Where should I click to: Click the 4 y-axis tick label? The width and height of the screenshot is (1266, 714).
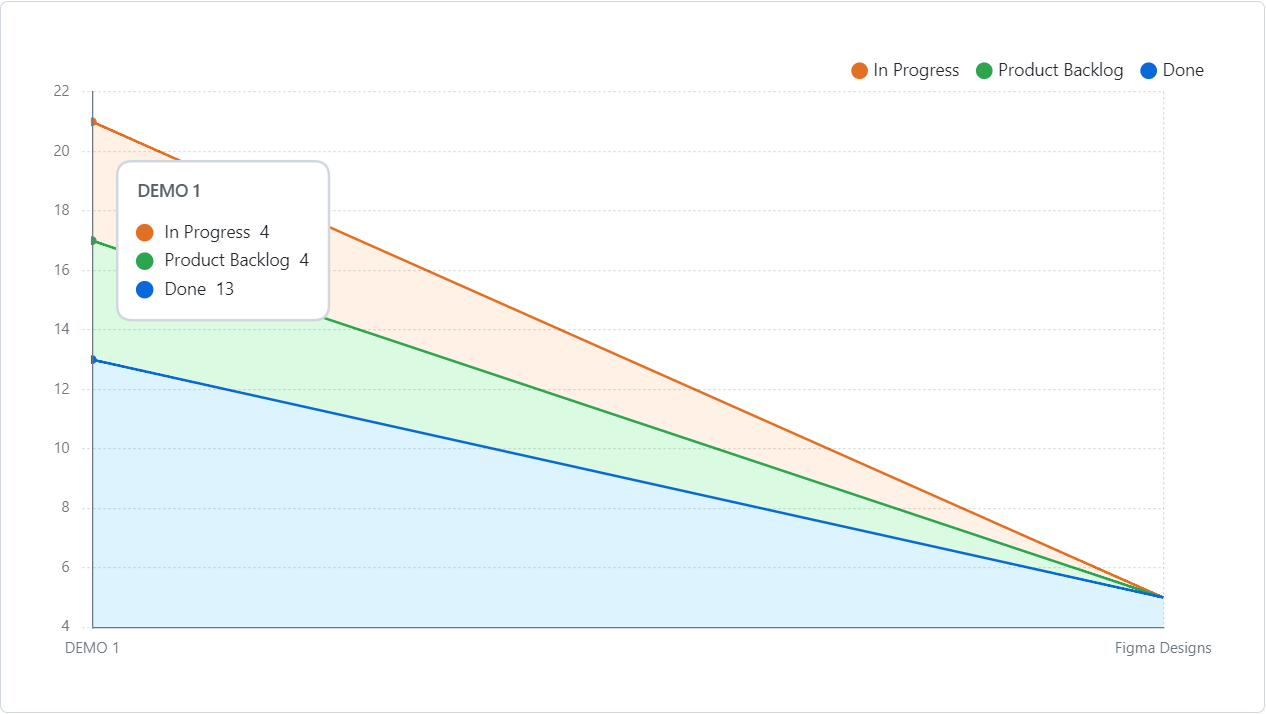66,627
